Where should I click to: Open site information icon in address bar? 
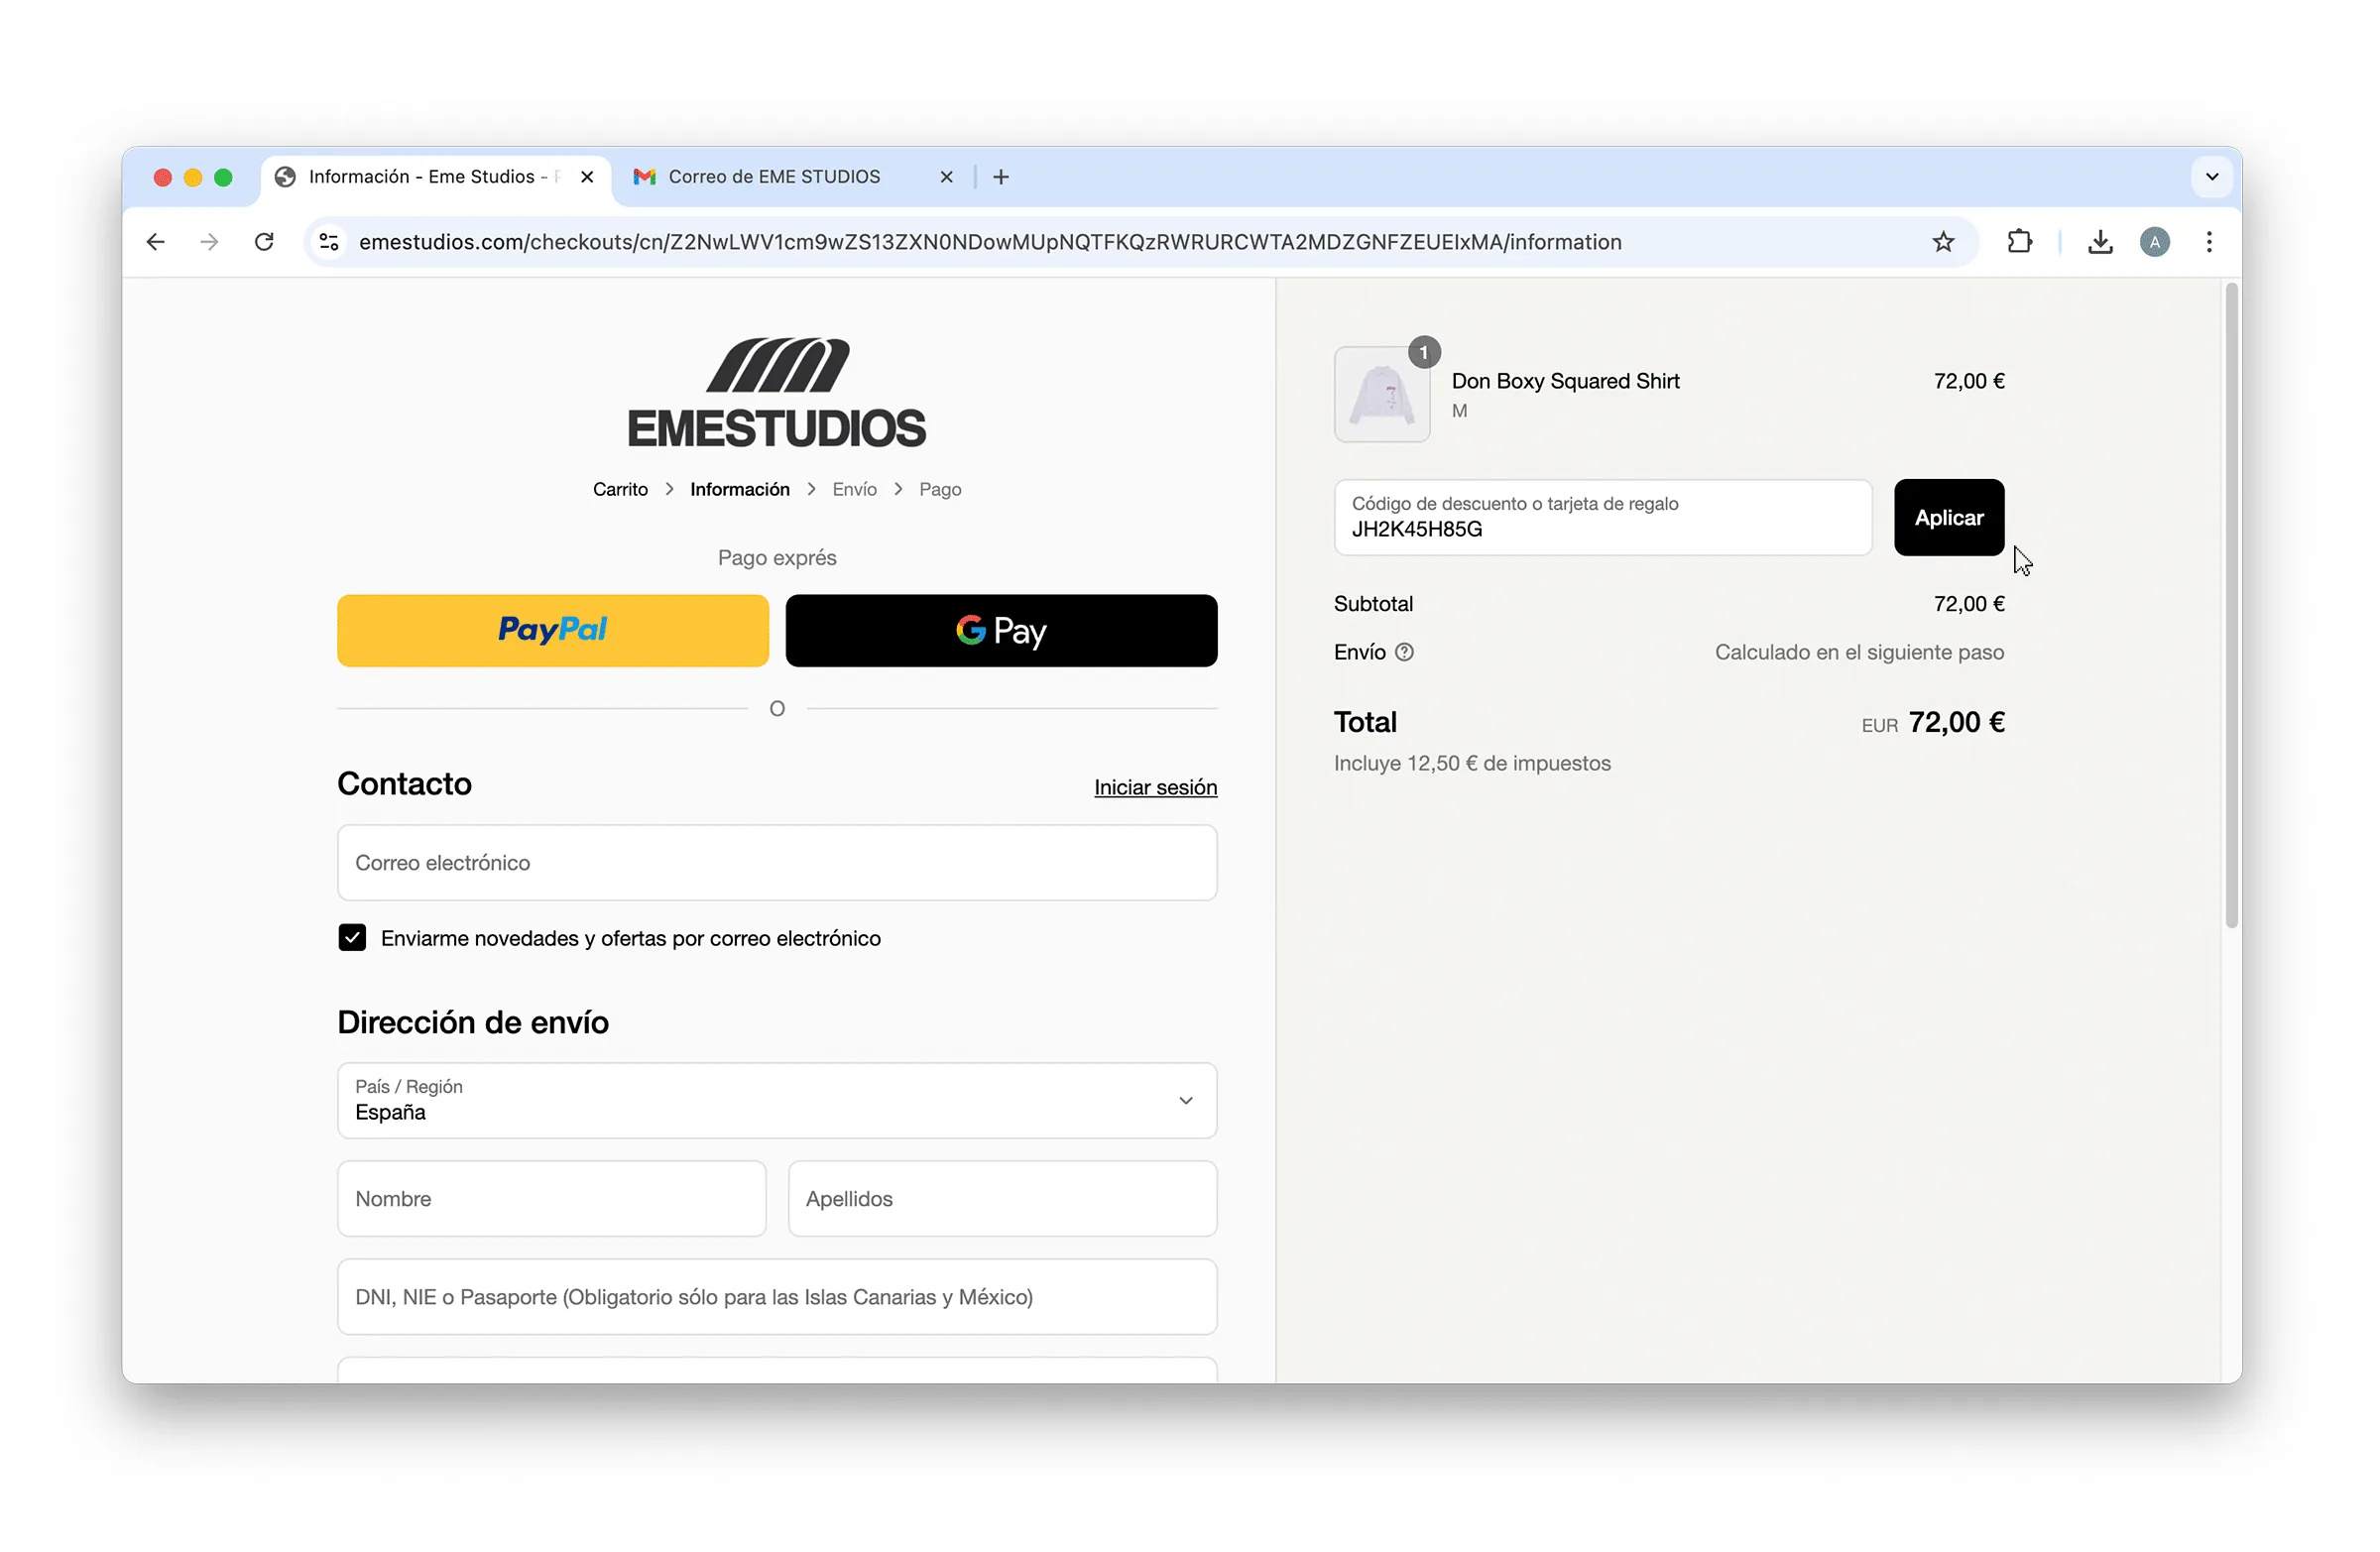pyautogui.click(x=329, y=242)
